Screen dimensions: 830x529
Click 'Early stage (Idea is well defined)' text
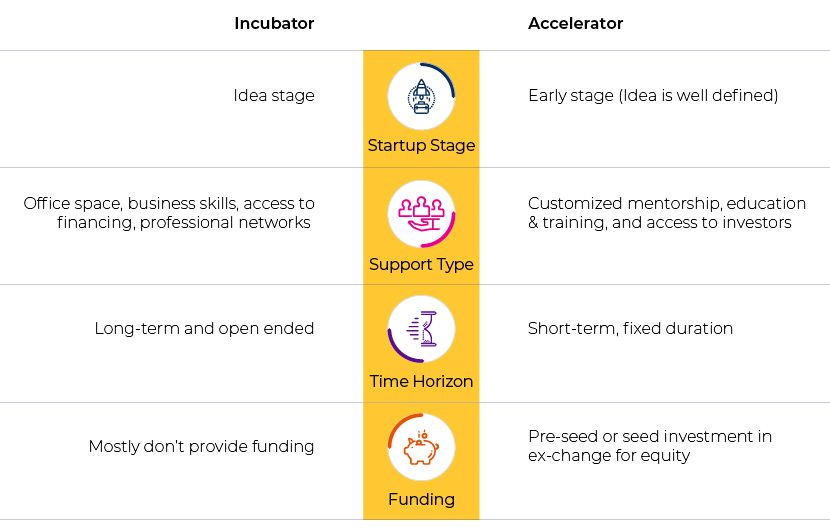pos(653,95)
